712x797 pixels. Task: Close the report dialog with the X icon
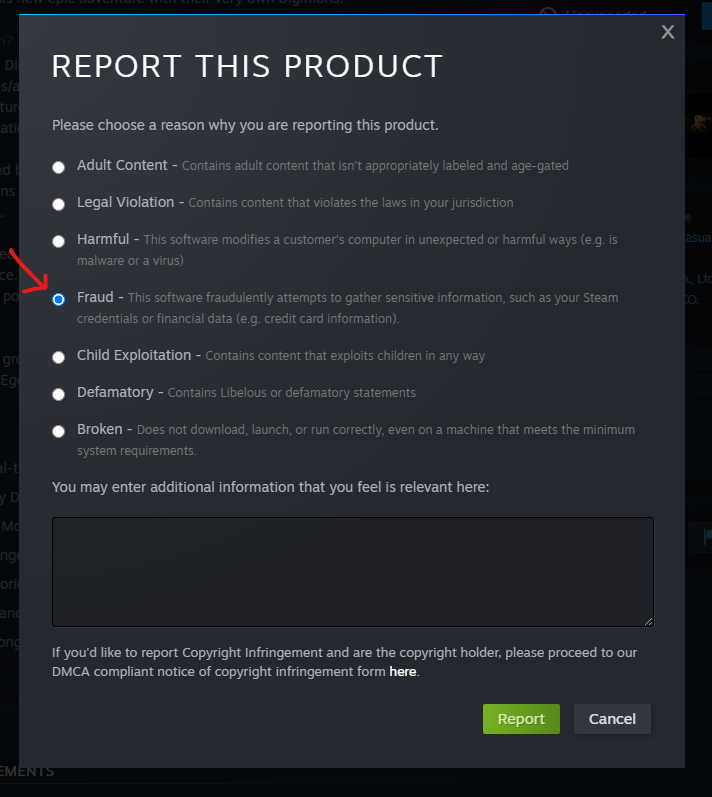pos(668,32)
